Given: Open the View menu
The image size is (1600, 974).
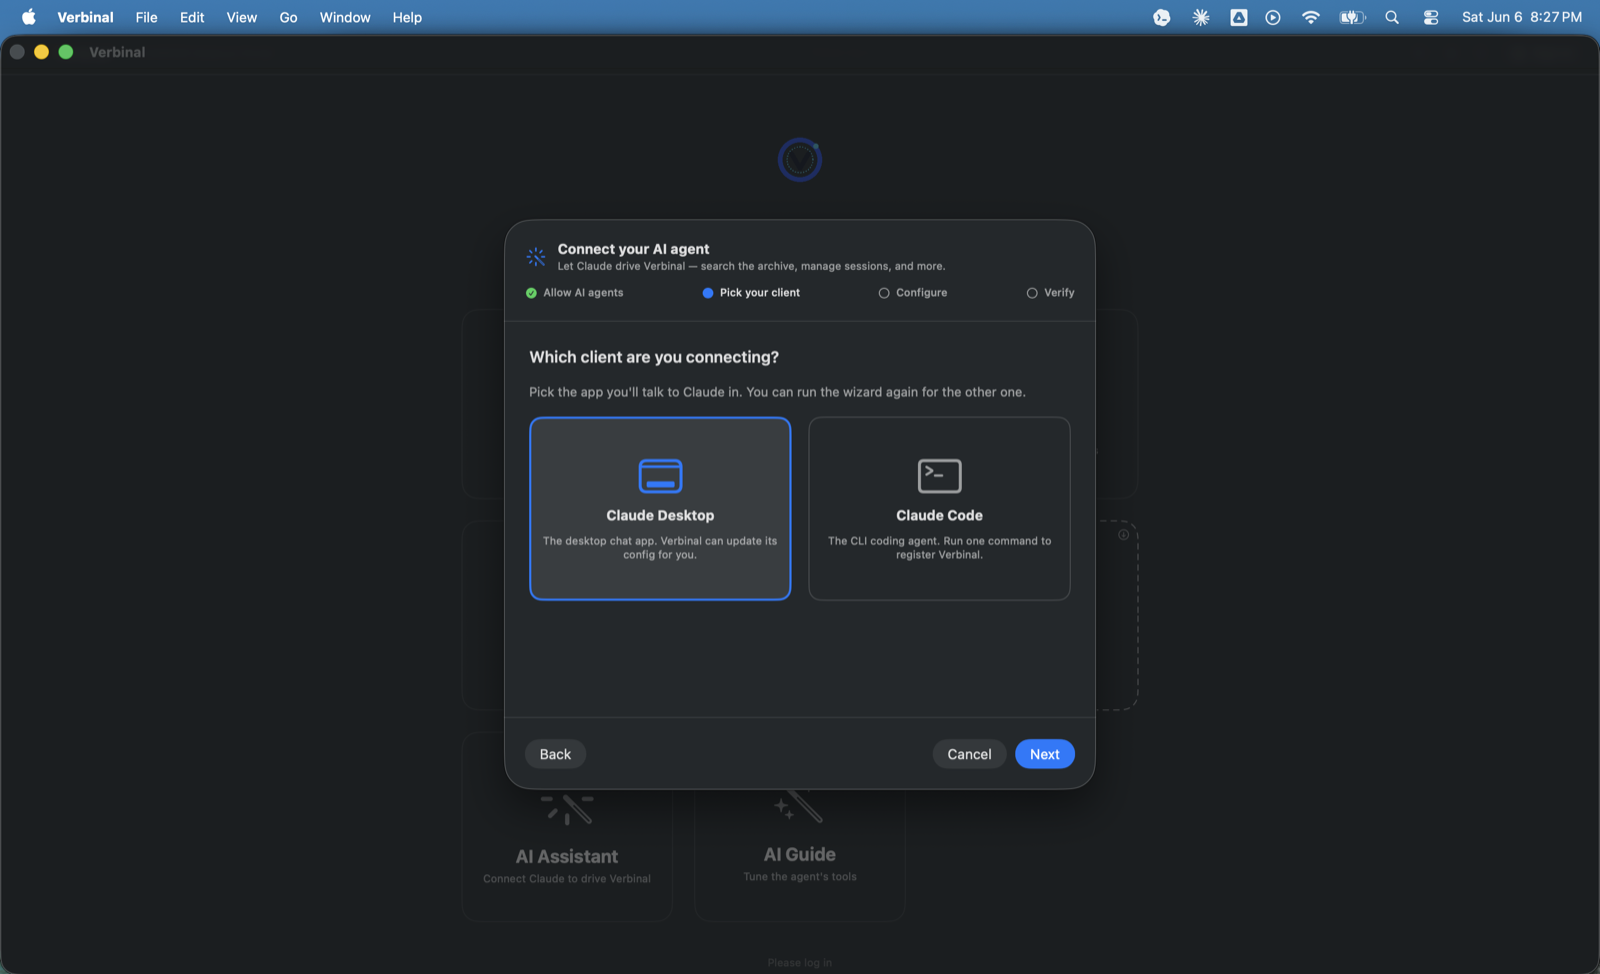Looking at the screenshot, I should click(x=242, y=17).
